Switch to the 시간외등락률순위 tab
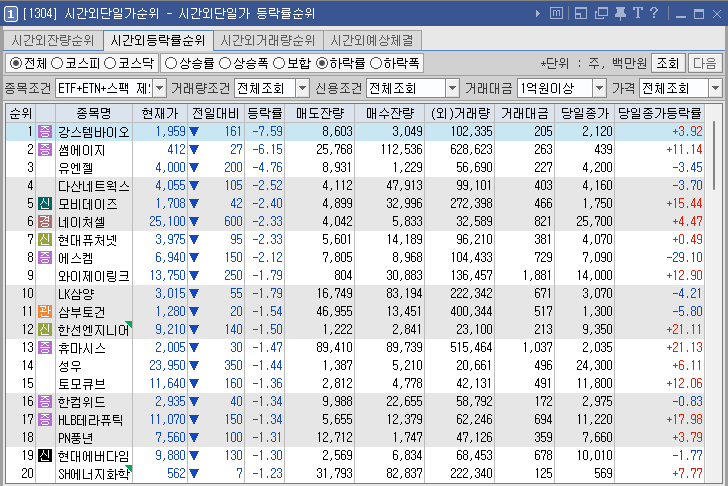 click(158, 40)
